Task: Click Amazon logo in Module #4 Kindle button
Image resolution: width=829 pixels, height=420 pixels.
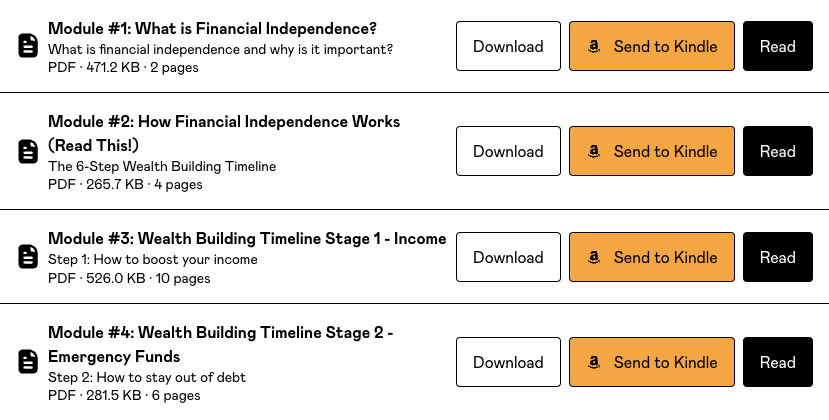Action: coord(594,362)
